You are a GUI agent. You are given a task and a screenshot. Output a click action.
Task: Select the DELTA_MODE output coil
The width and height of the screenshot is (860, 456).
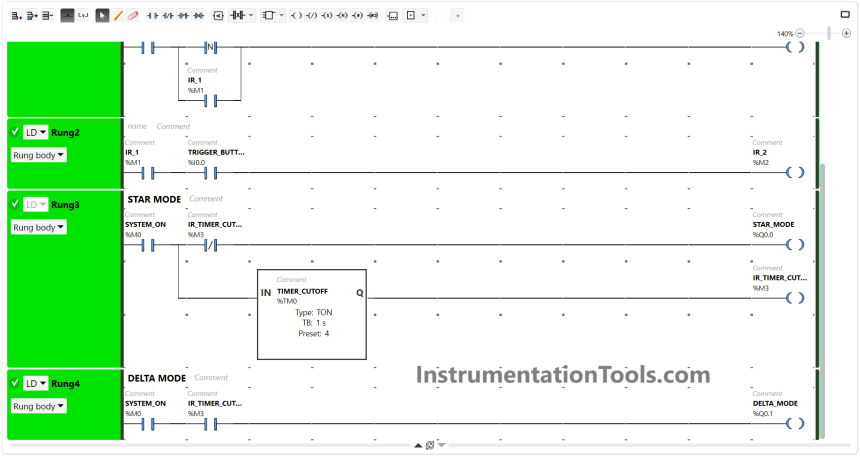point(795,423)
